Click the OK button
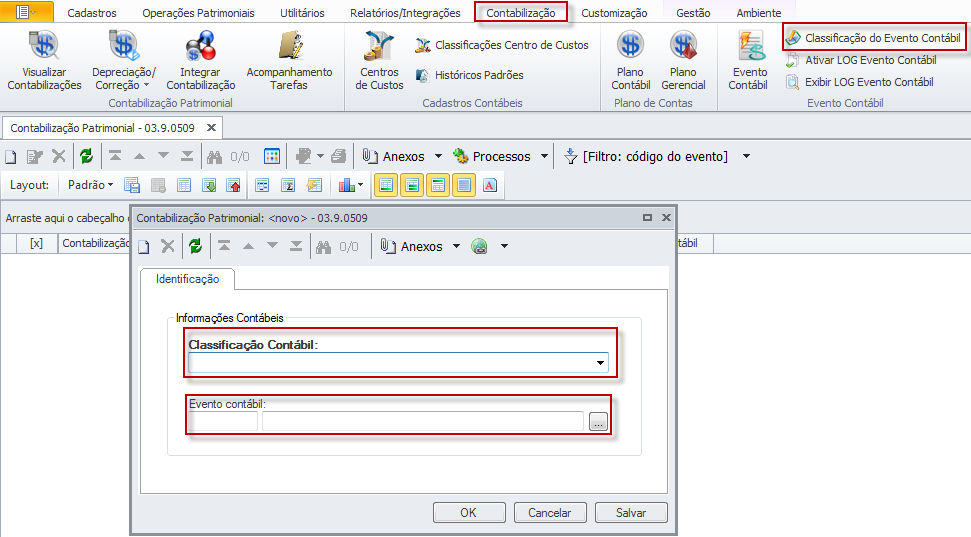 (x=469, y=513)
